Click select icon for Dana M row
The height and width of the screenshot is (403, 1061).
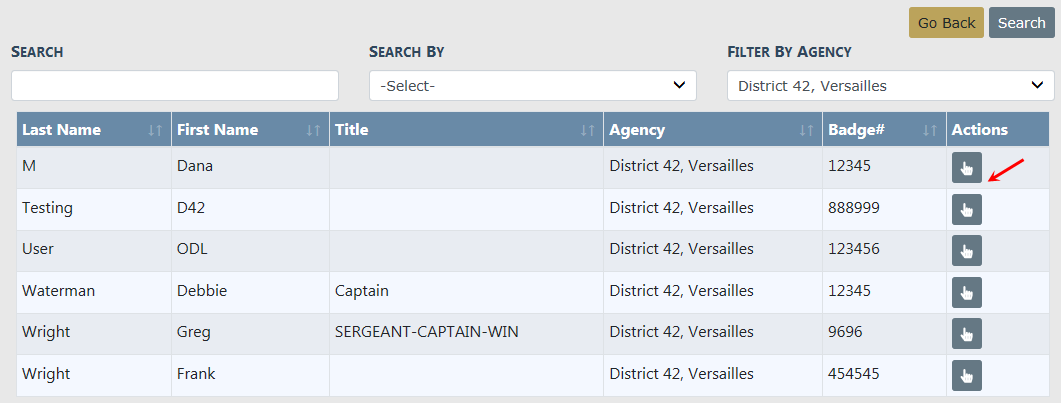pos(966,168)
